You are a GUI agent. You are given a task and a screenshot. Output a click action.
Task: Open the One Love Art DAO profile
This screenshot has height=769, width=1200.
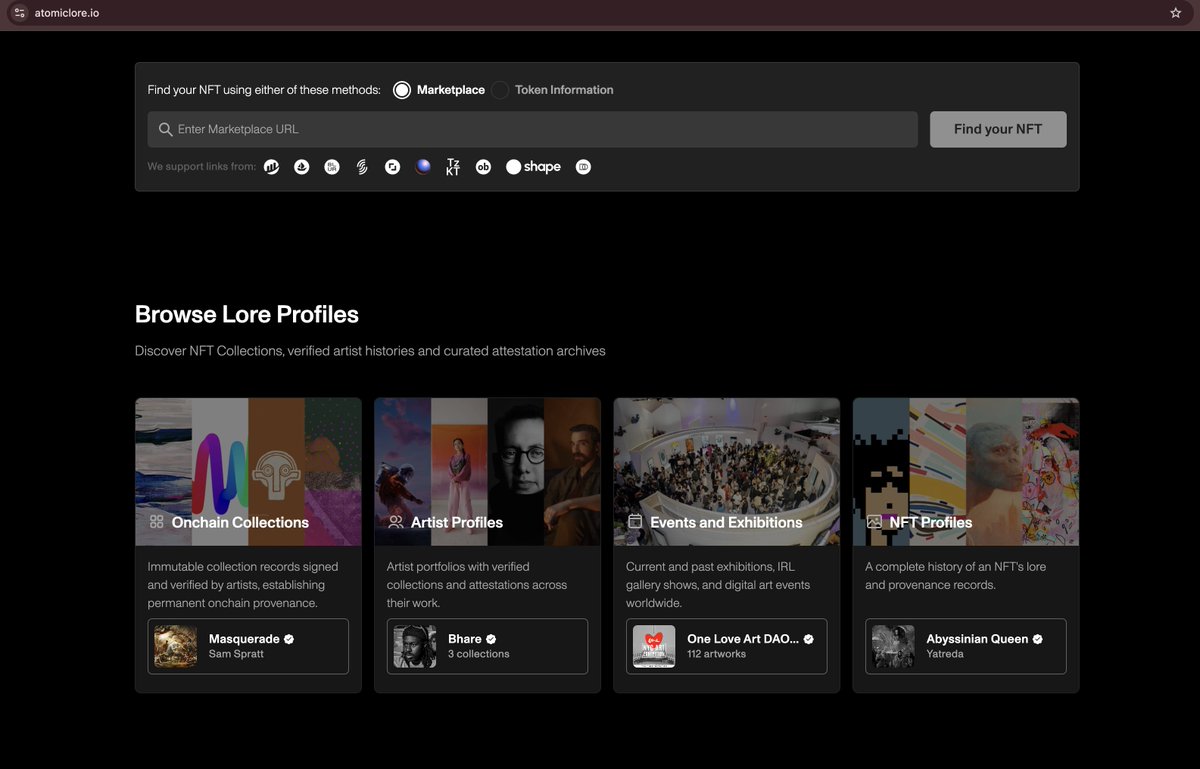(726, 646)
